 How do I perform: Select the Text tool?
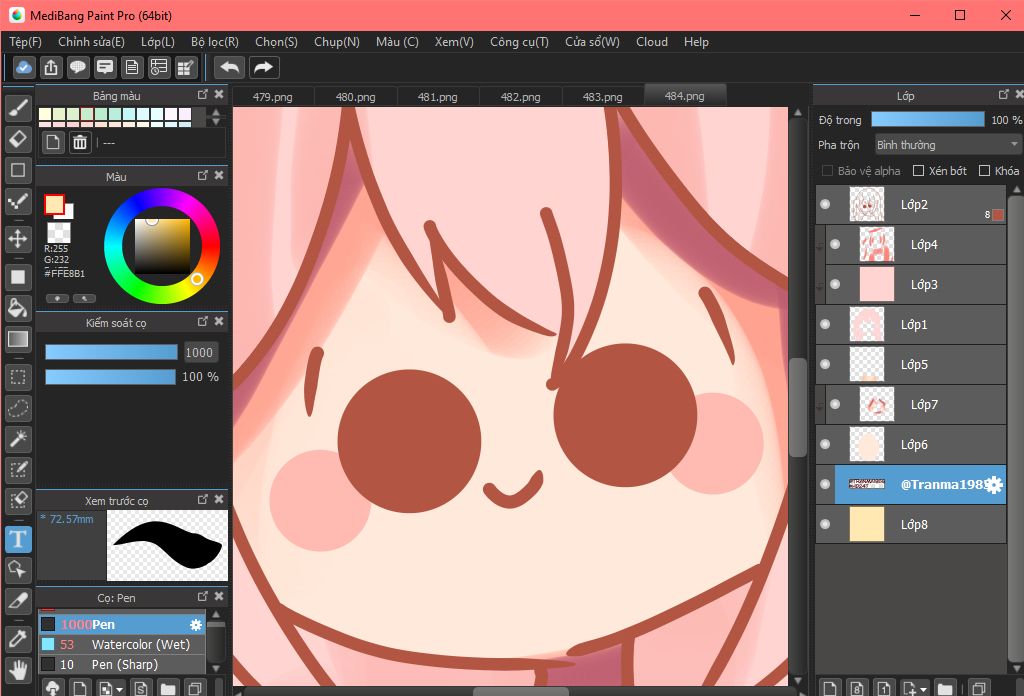18,539
